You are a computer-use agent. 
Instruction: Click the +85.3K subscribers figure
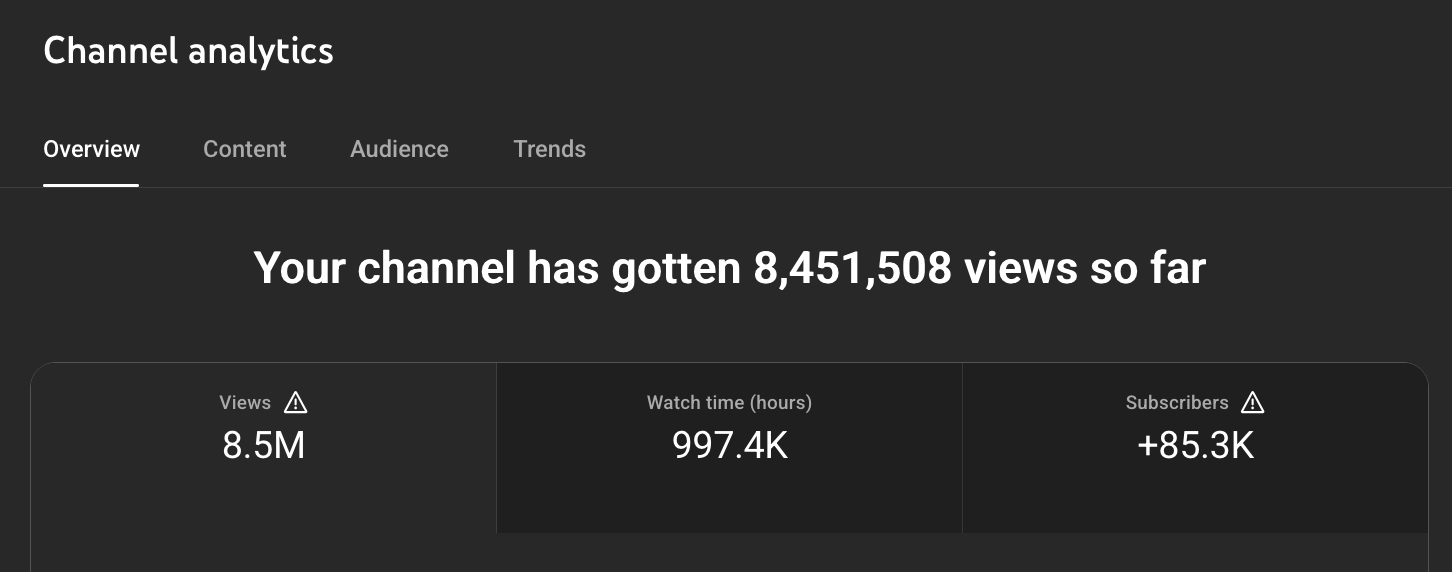(1195, 445)
